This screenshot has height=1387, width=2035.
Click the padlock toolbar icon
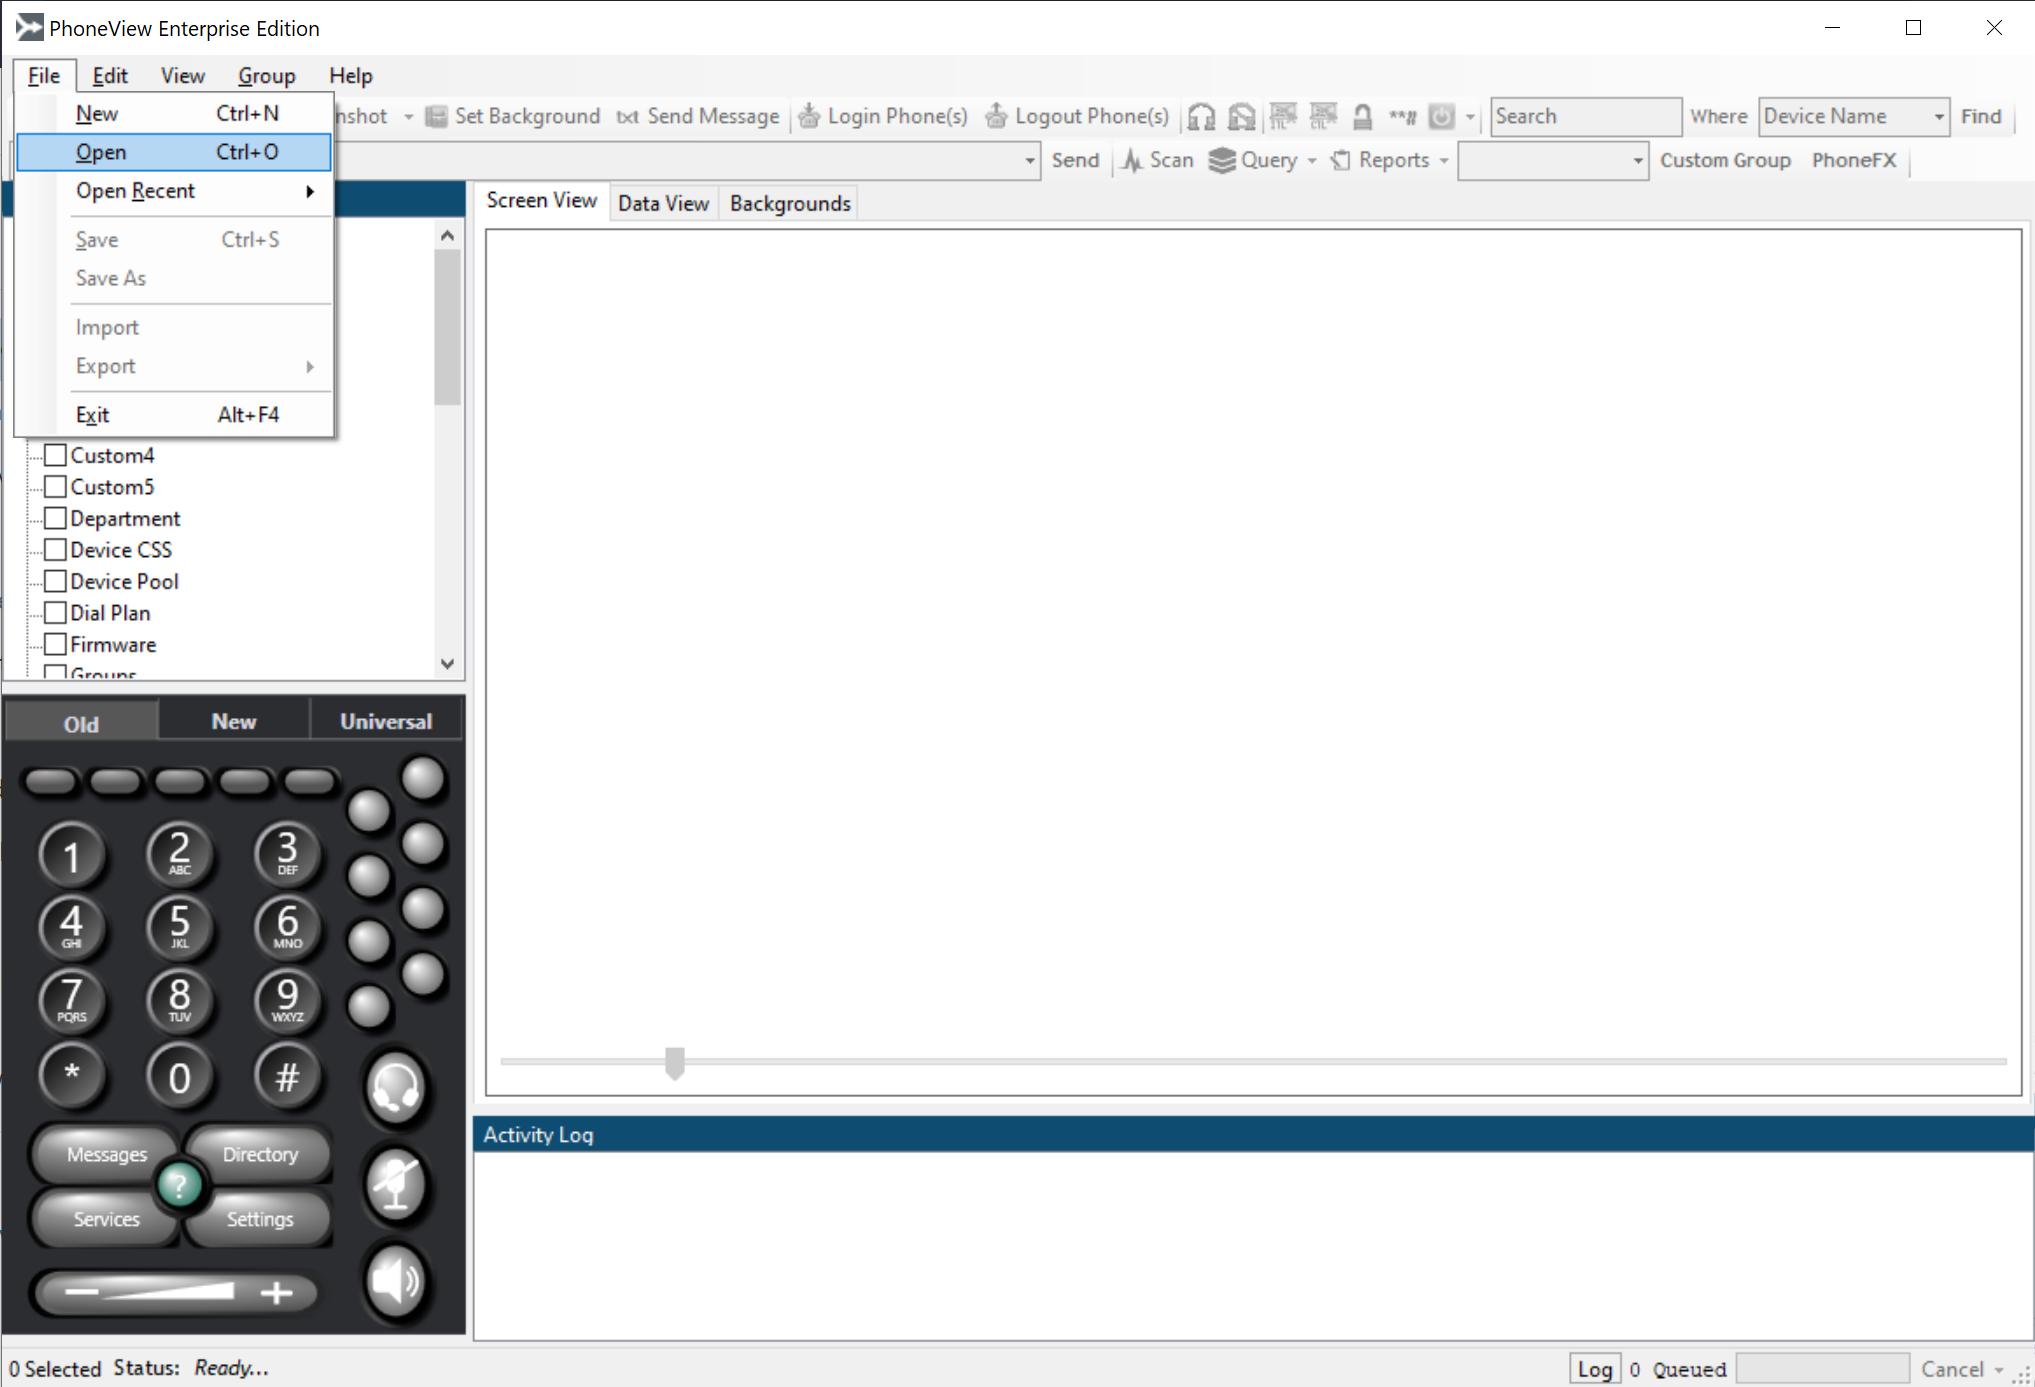tap(1362, 117)
